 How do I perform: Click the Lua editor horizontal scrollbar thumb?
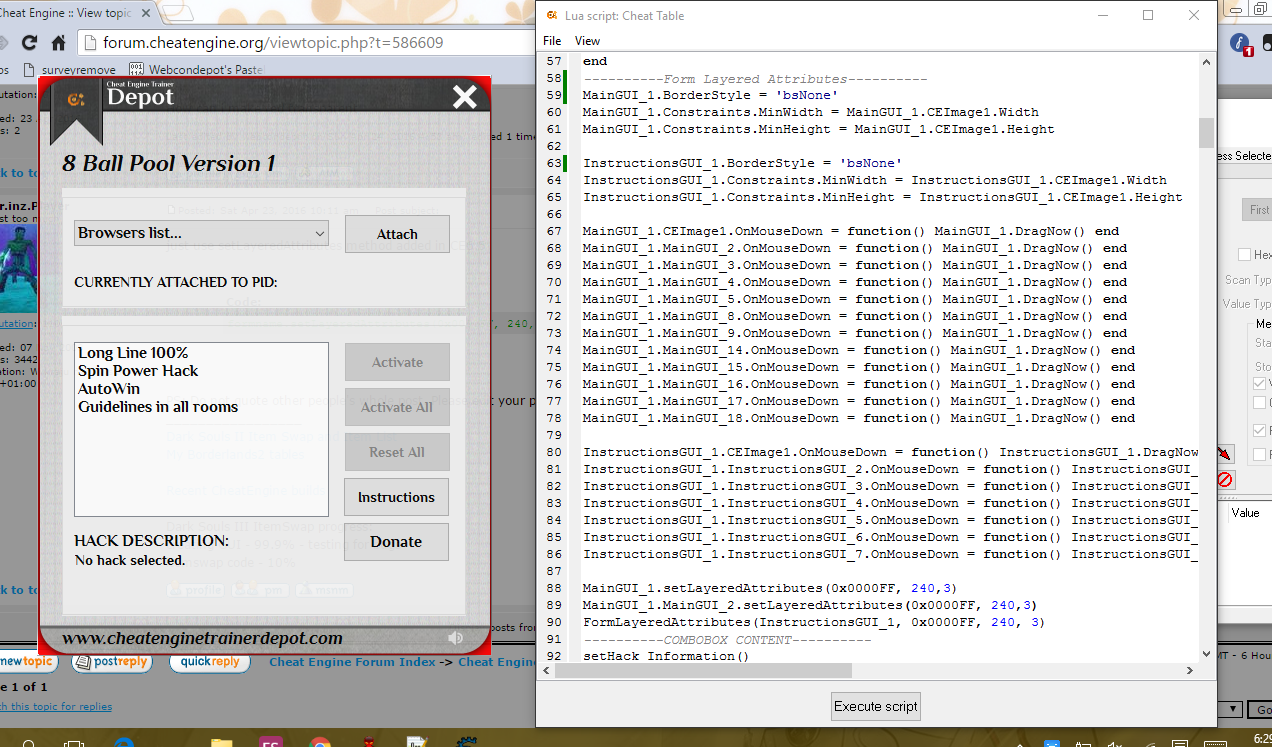click(704, 671)
